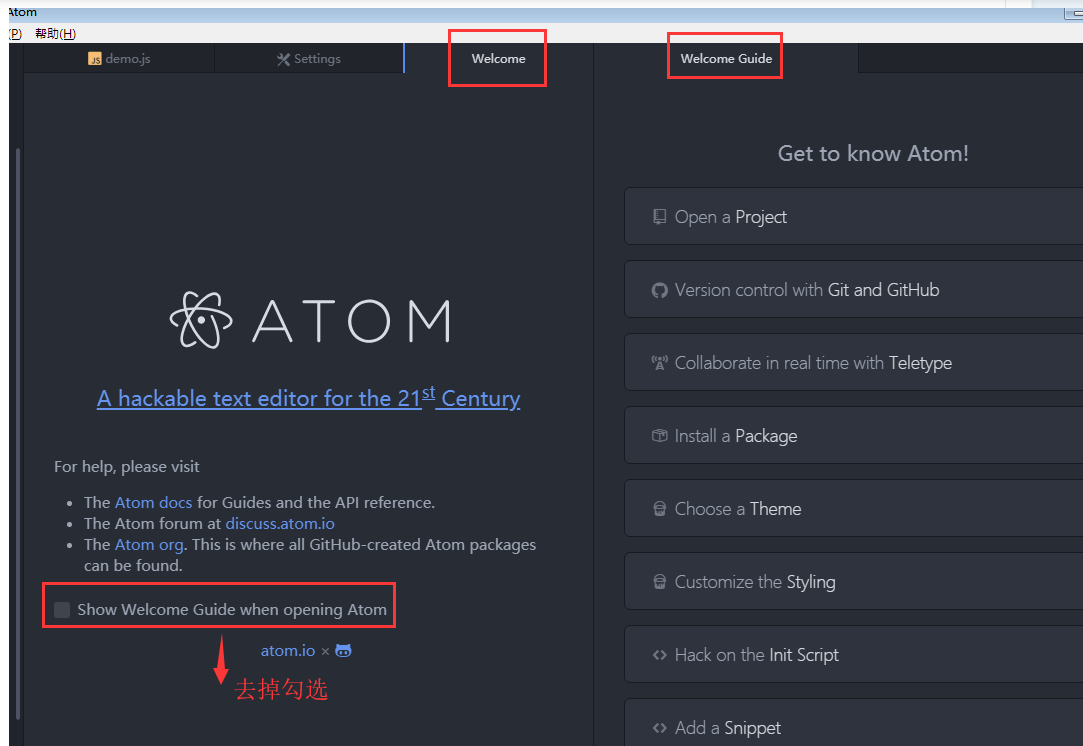
Task: Click the tools icon on the Settings tab
Action: [x=283, y=59]
